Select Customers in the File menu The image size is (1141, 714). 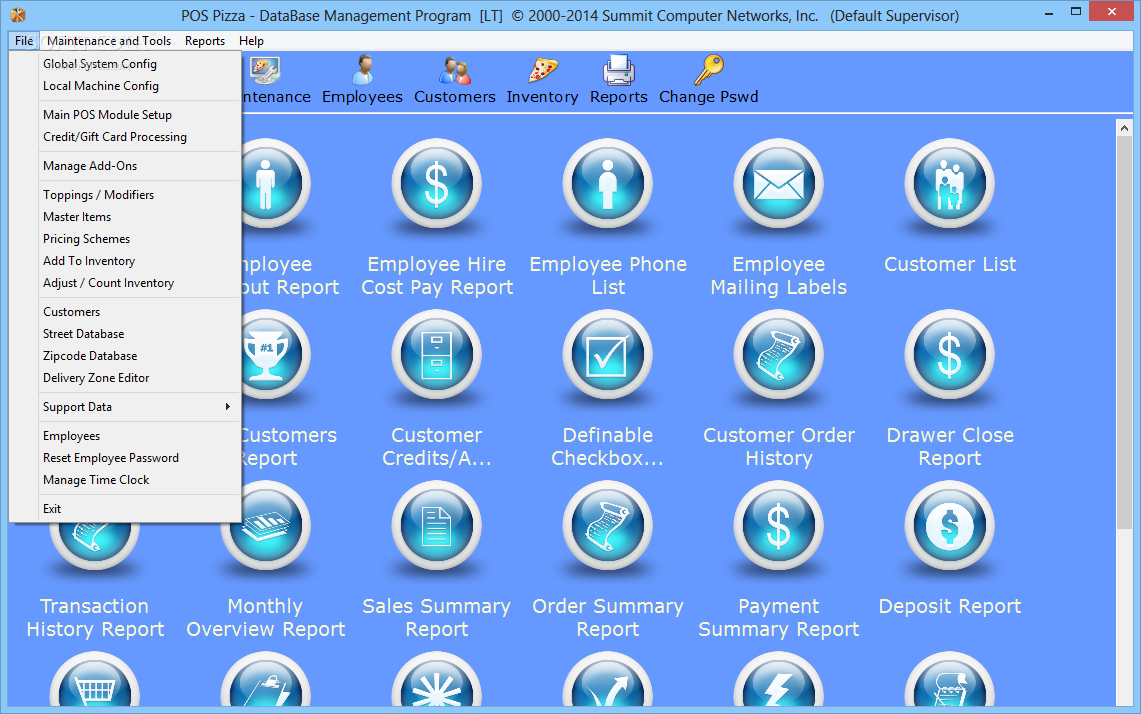[x=138, y=312]
